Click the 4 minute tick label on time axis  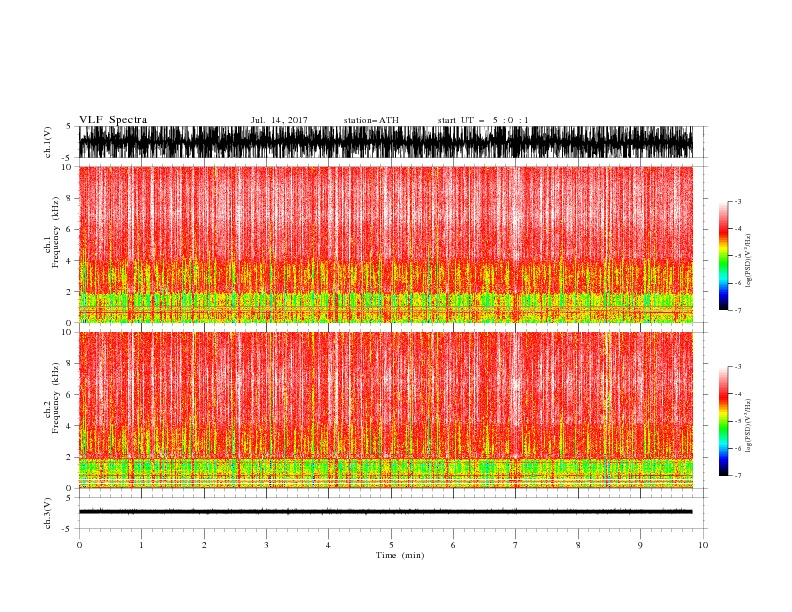tap(328, 545)
